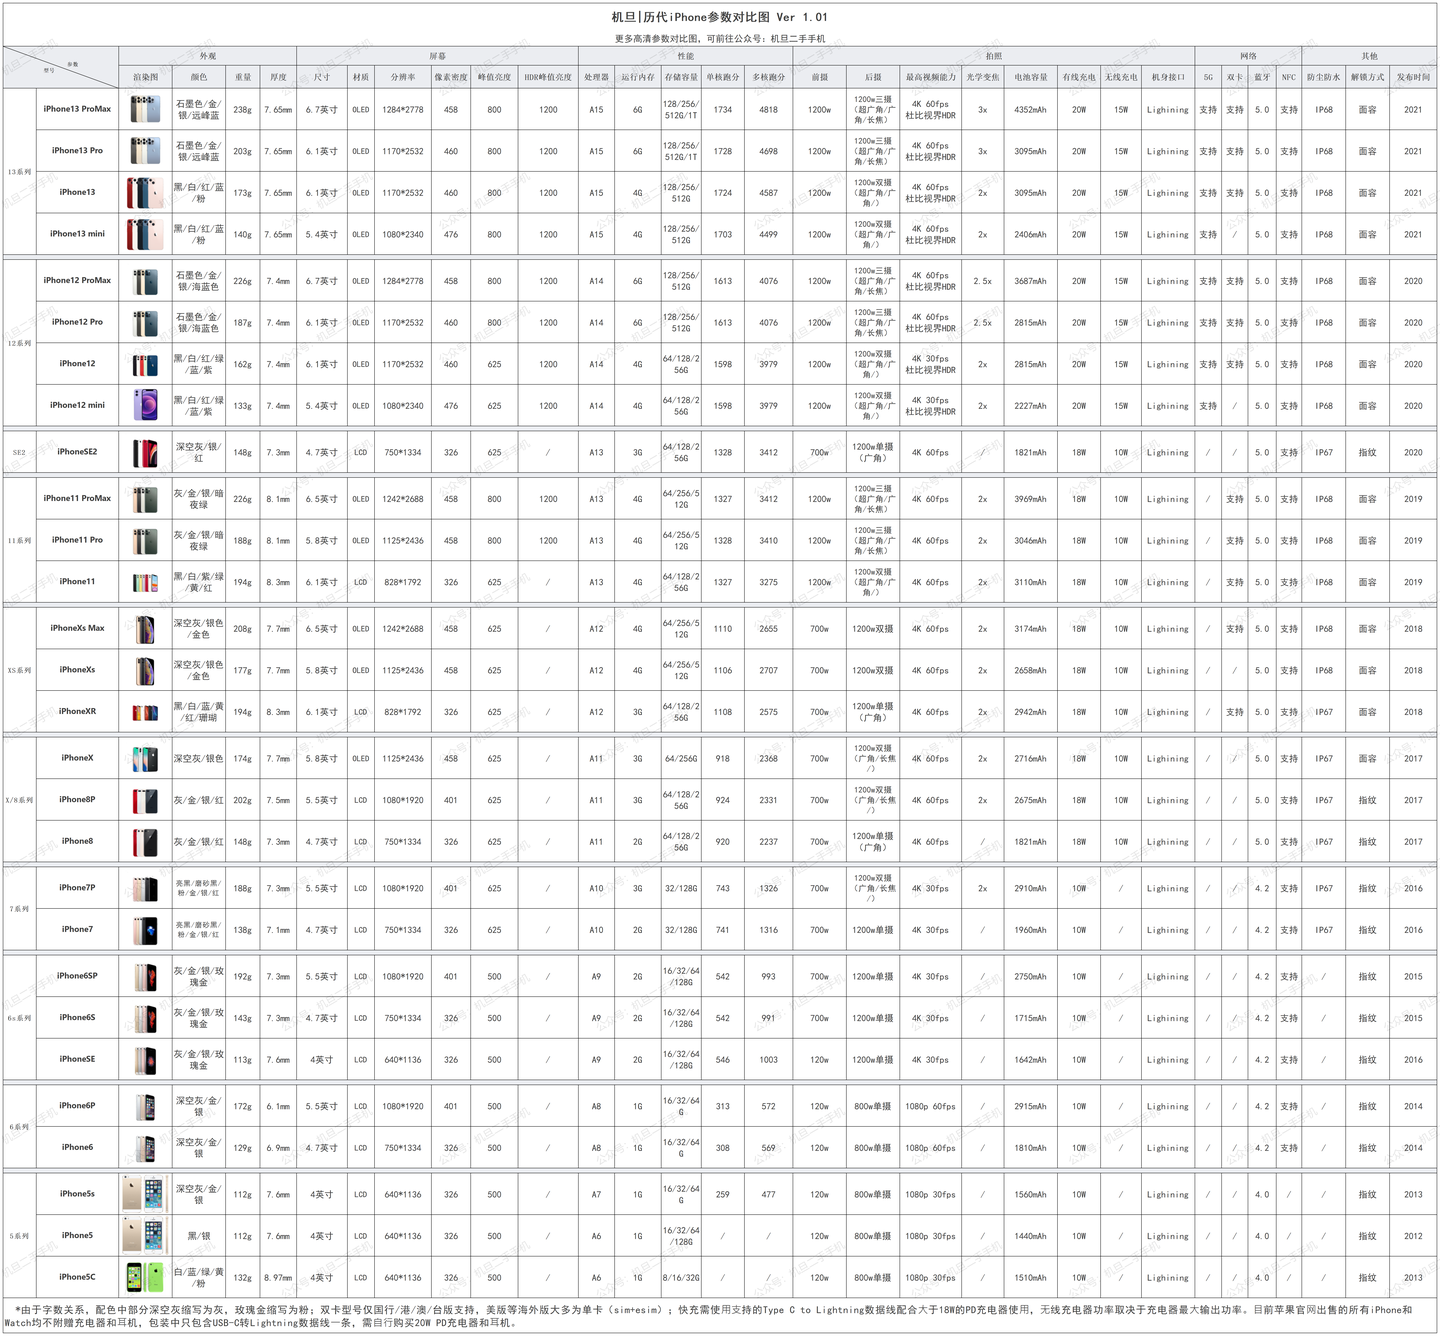Open the iPhone11 ProMax render image
The image size is (1440, 1336).
(x=145, y=499)
